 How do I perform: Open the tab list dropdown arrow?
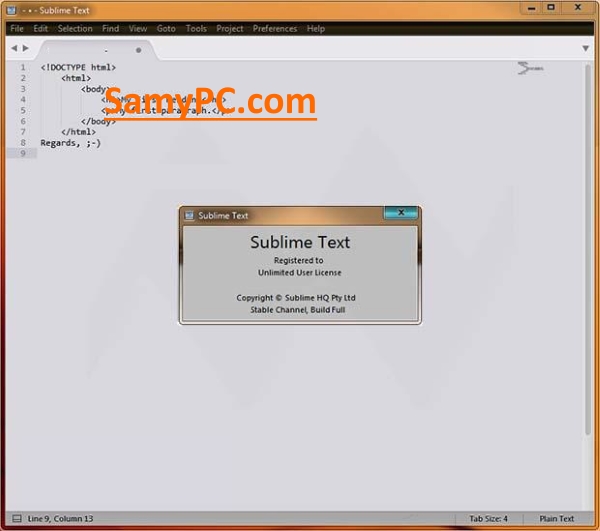pos(585,48)
